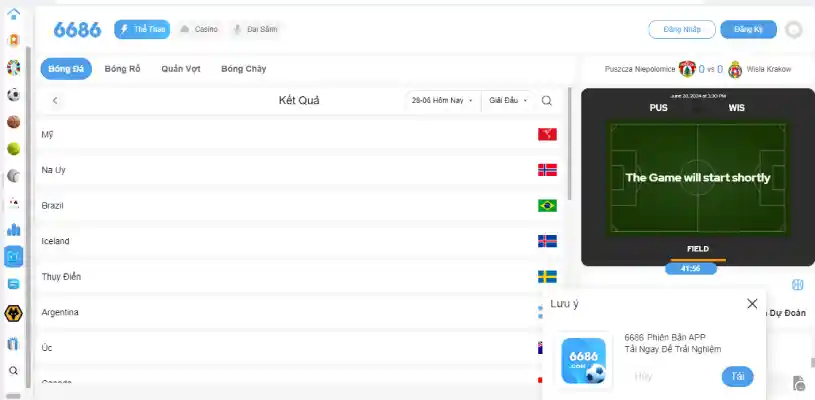Open the blue card icon below results icon
The image size is (815, 400).
pos(14,284)
